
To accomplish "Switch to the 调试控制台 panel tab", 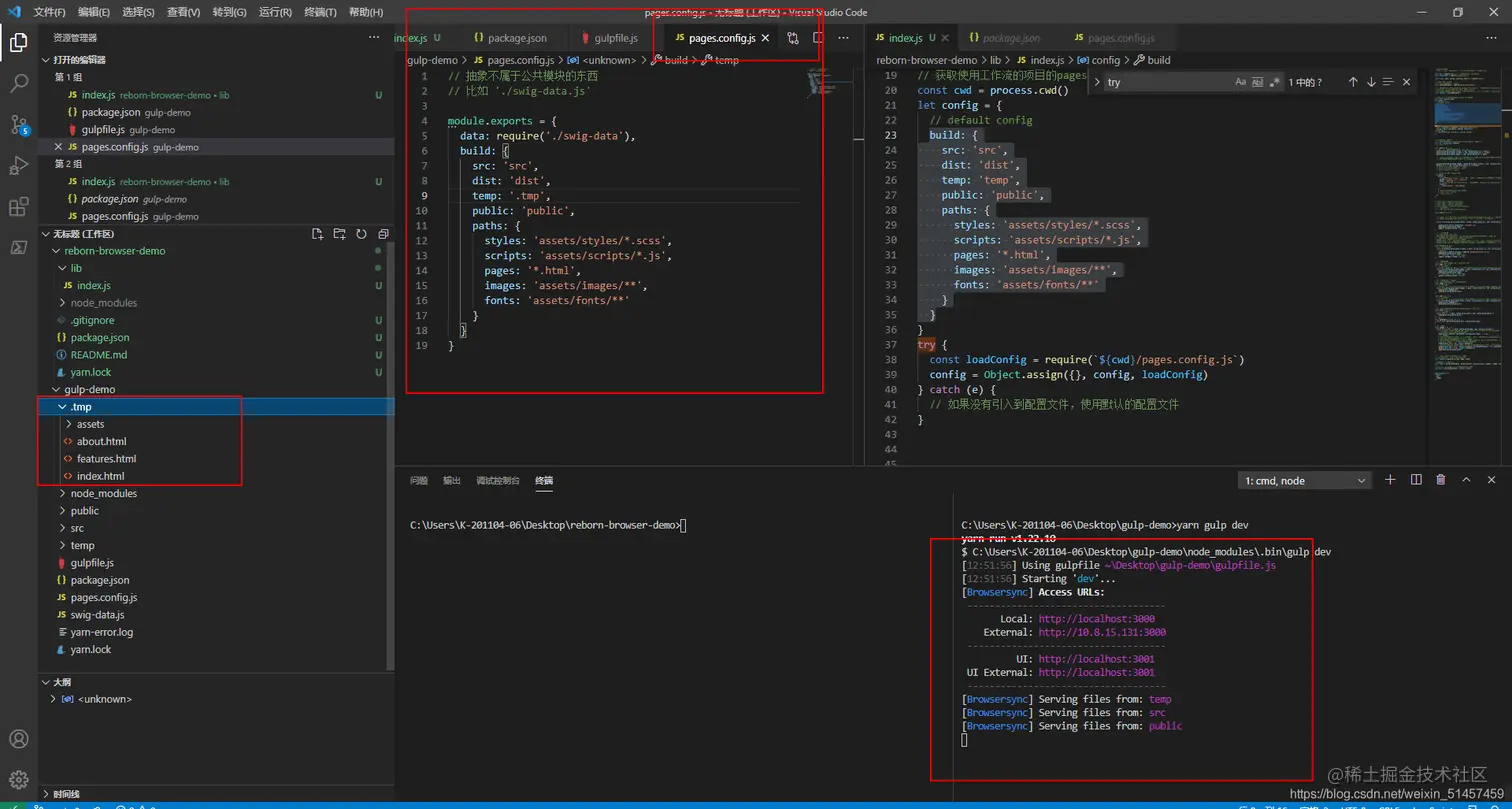I will point(498,481).
